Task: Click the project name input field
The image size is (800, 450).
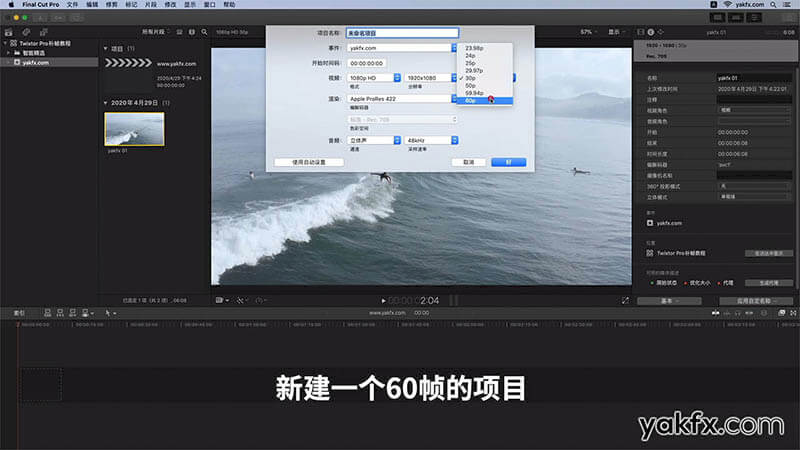Action: [402, 33]
